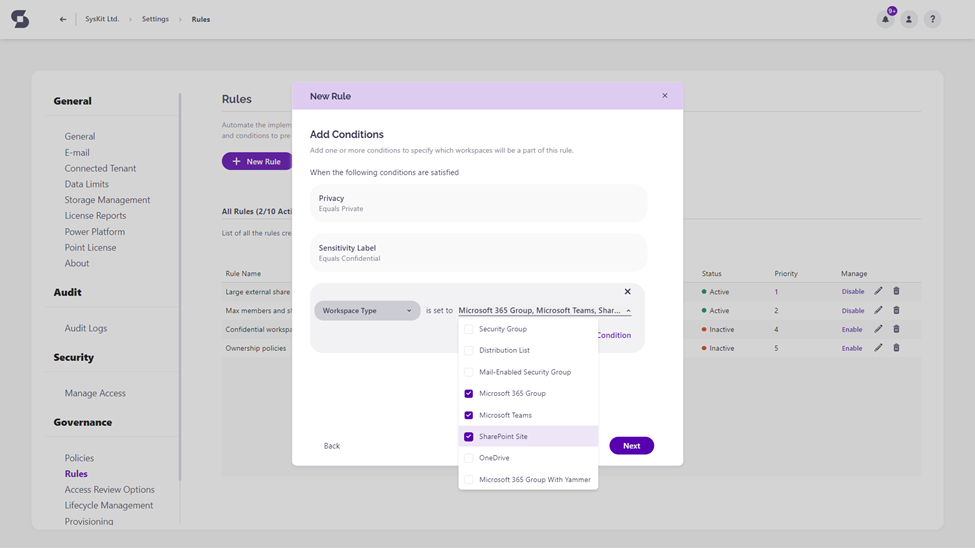Image resolution: width=975 pixels, height=548 pixels.
Task: Open Policies under Governance
Action: pyautogui.click(x=79, y=458)
